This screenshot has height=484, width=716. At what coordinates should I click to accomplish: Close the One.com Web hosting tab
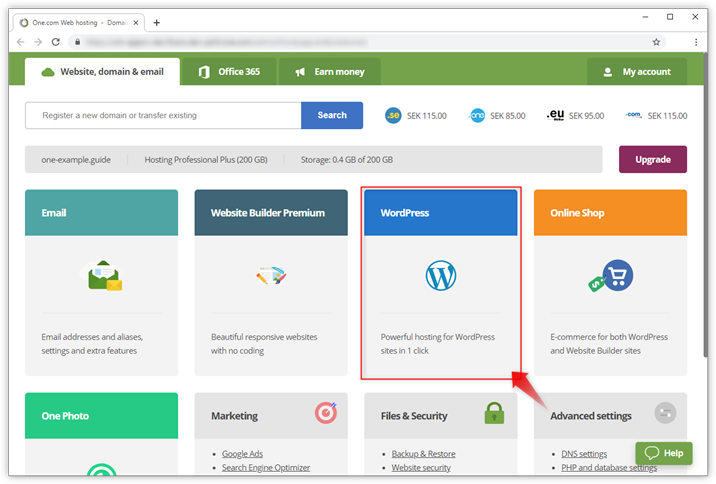pos(136,22)
